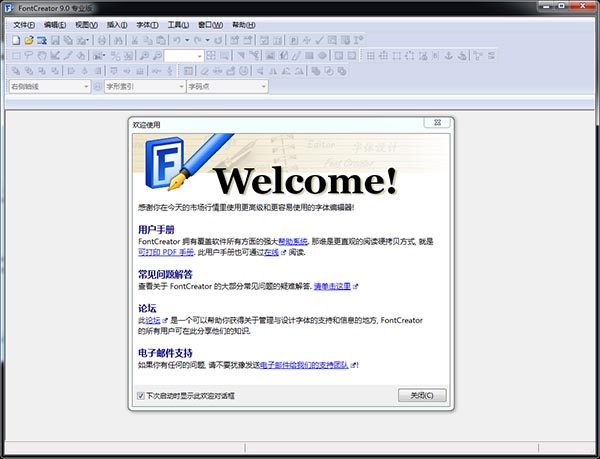Open the 工具(L) menu
The image size is (600, 459).
point(178,25)
